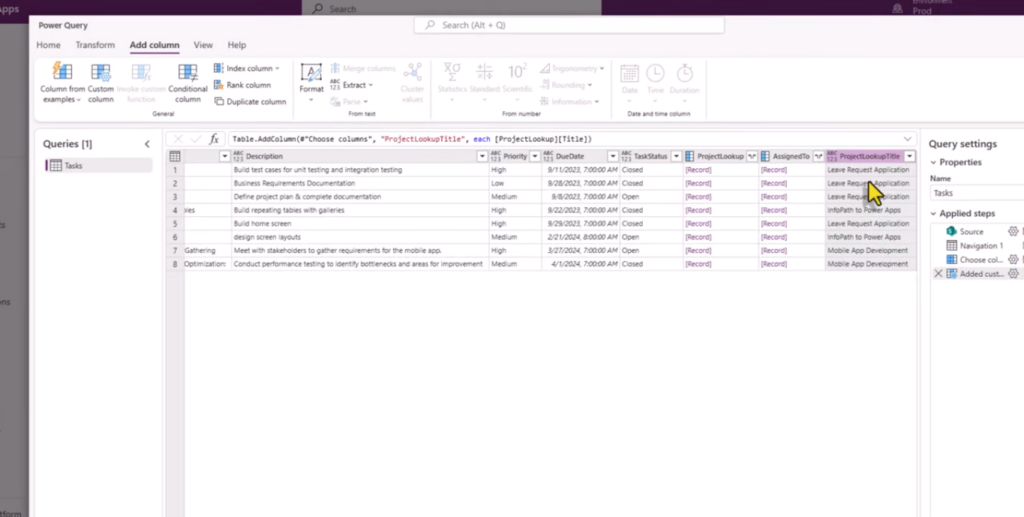This screenshot has height=517, width=1024.
Task: Click Column from examples icon
Action: coord(62,71)
